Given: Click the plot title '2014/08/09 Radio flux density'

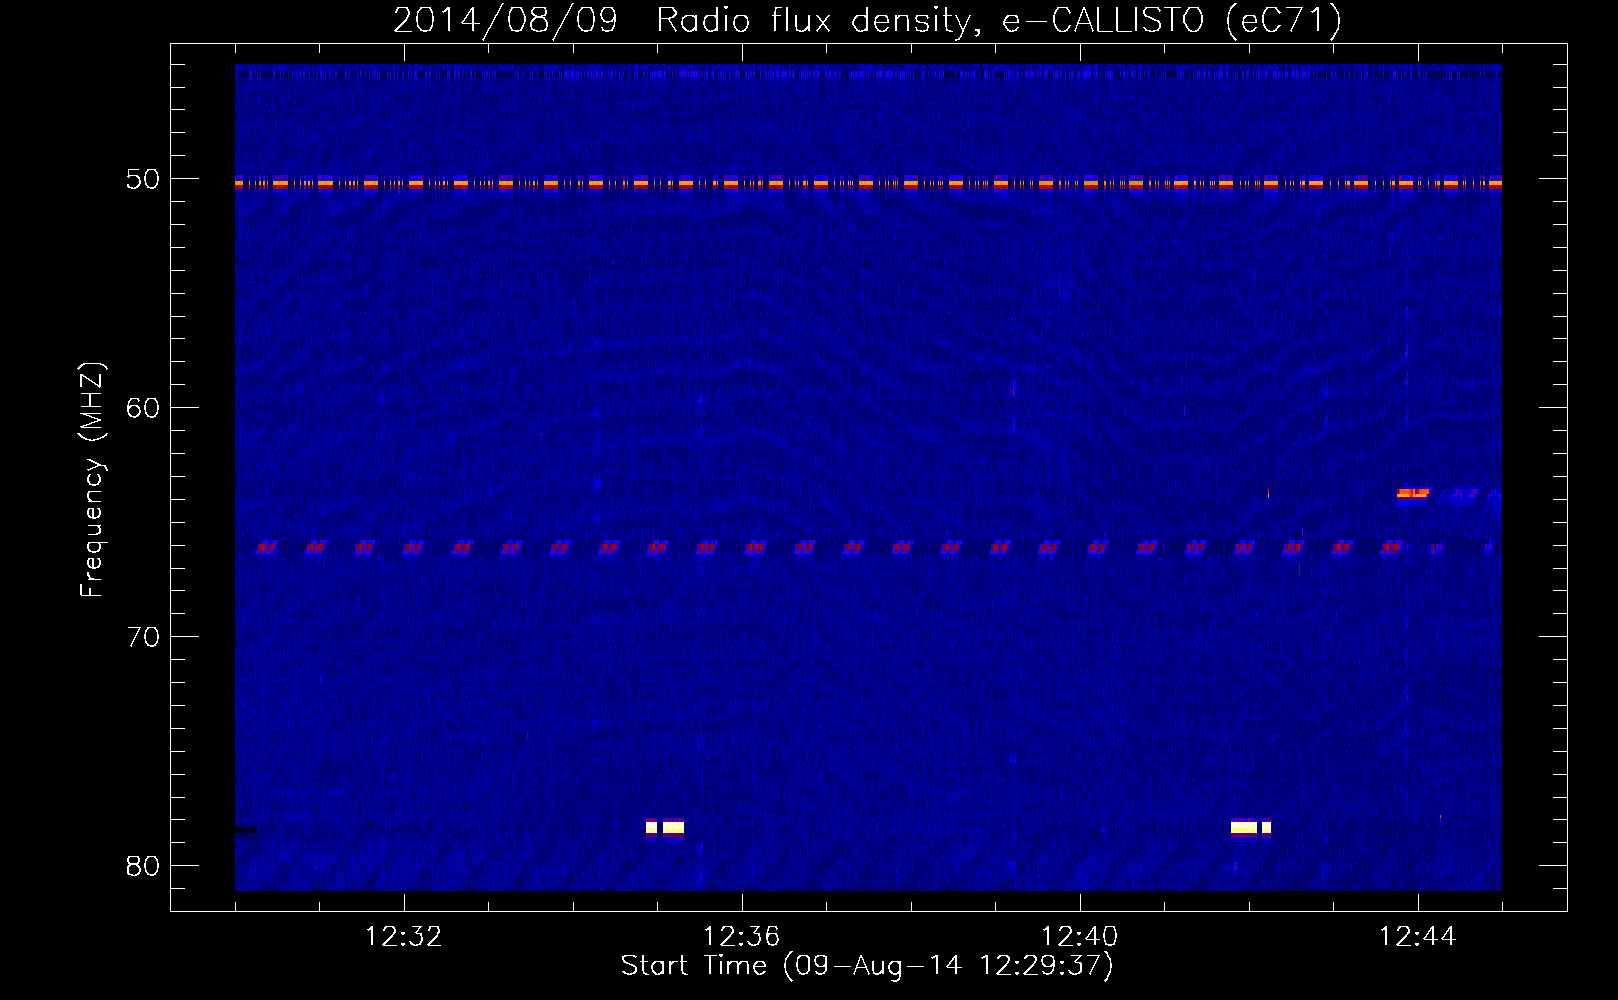Looking at the screenshot, I should 867,20.
